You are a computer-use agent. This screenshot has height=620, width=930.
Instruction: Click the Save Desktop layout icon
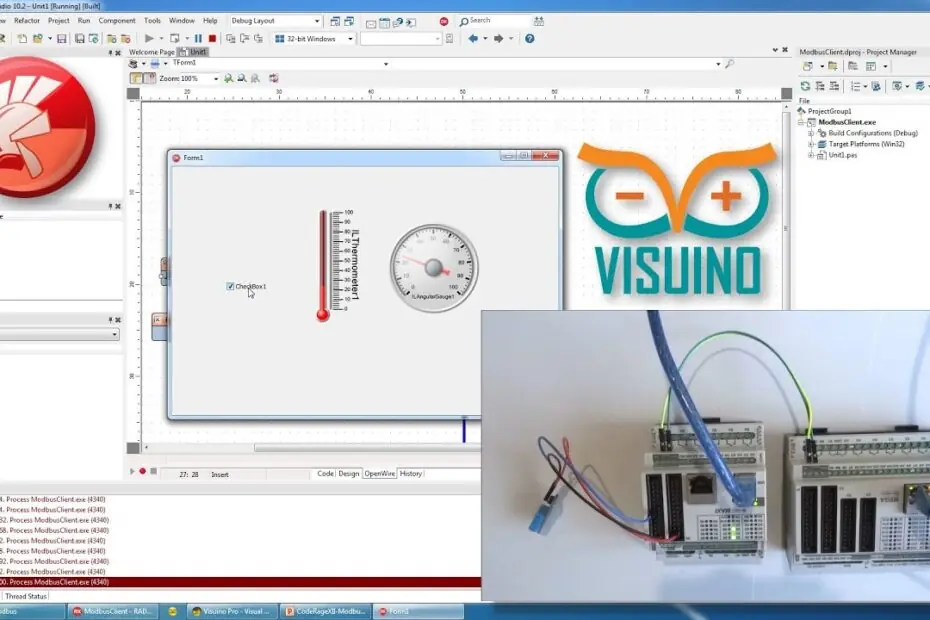[335, 21]
